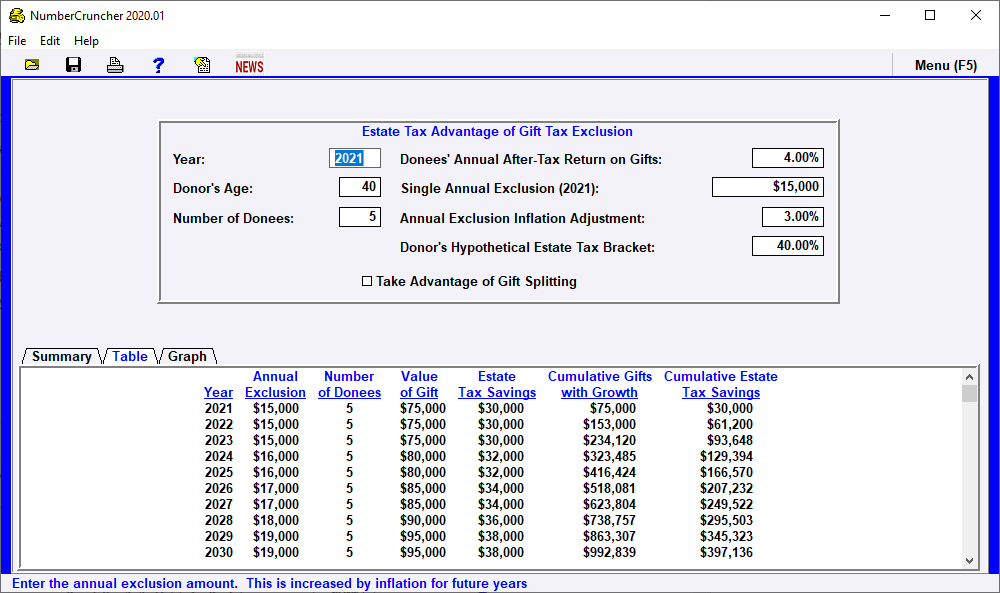1000x593 pixels.
Task: Click the $153,000 cumulative gifts value
Action: 609,425
